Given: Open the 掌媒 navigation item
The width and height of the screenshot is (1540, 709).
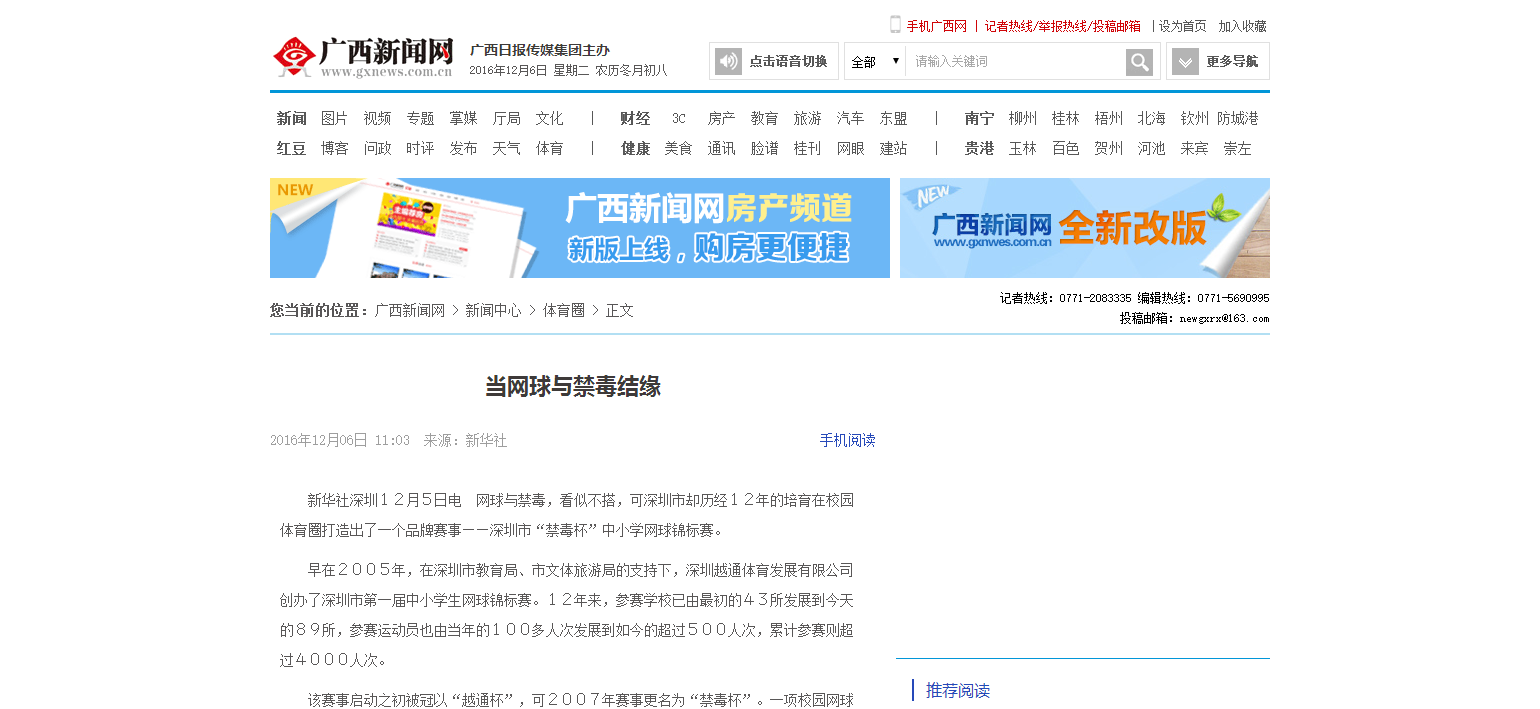Looking at the screenshot, I should [x=463, y=118].
